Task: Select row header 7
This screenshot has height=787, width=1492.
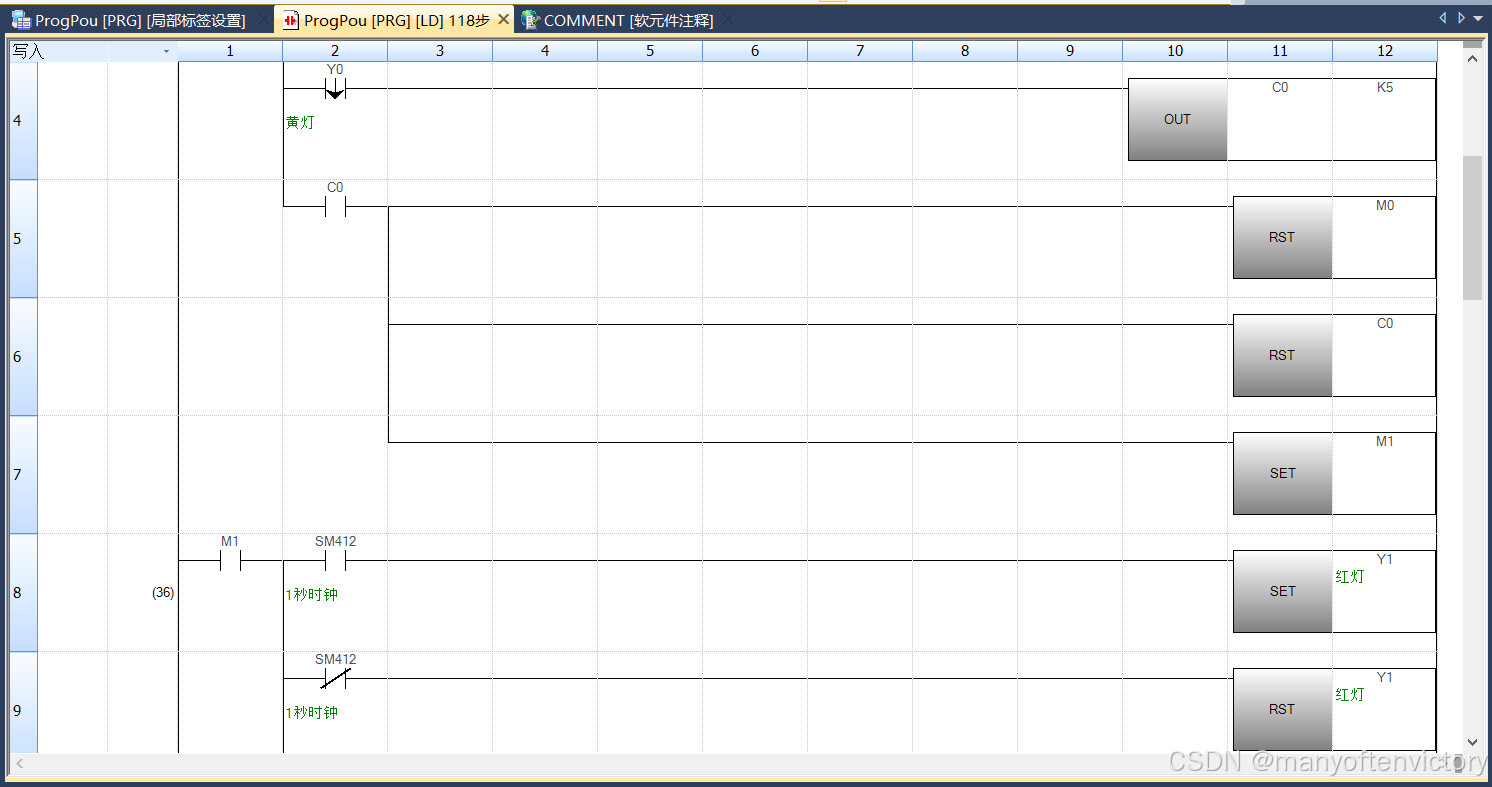Action: (x=23, y=475)
